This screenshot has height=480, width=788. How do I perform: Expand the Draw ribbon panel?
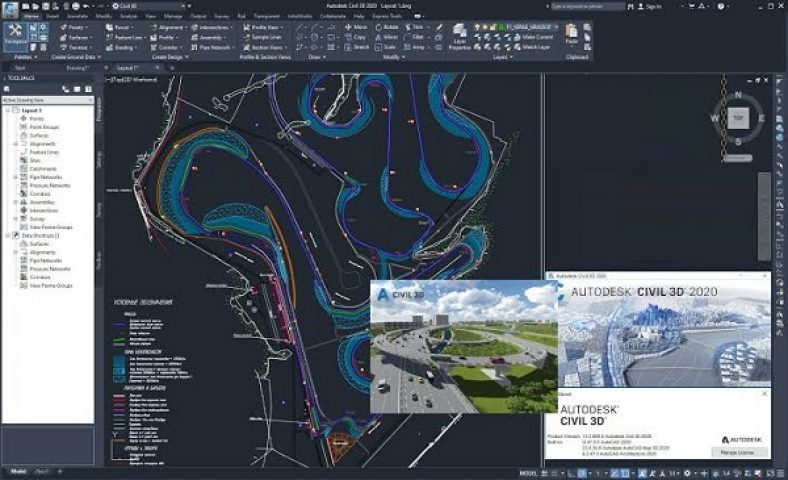(317, 57)
